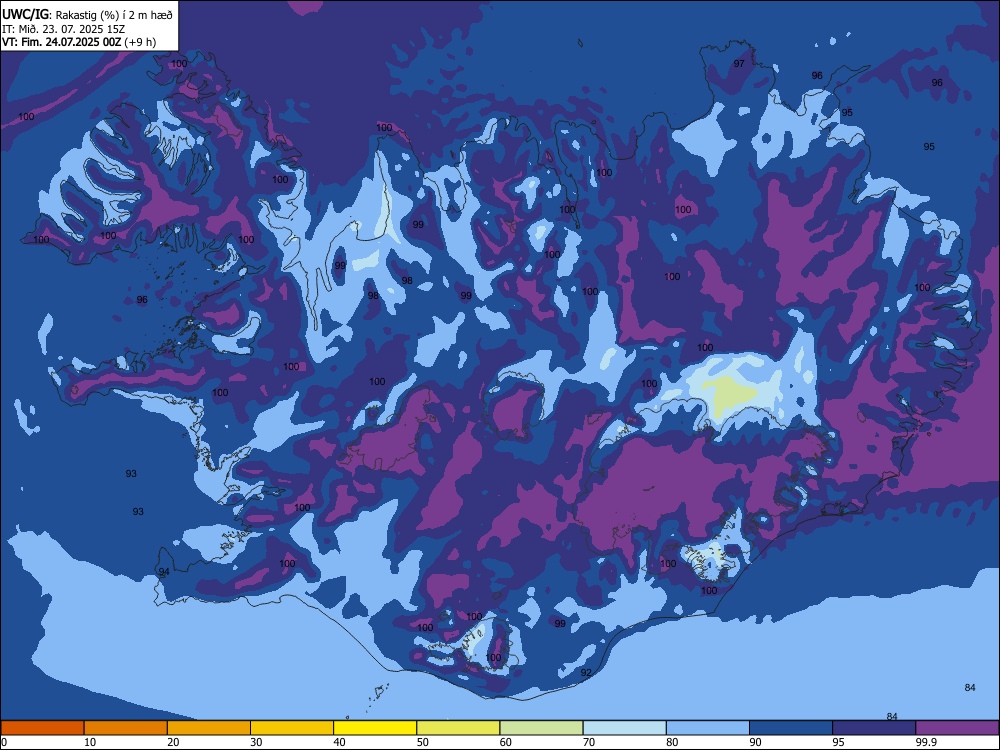The image size is (1000, 750).
Task: Click the legend tick label "70"
Action: (x=589, y=742)
